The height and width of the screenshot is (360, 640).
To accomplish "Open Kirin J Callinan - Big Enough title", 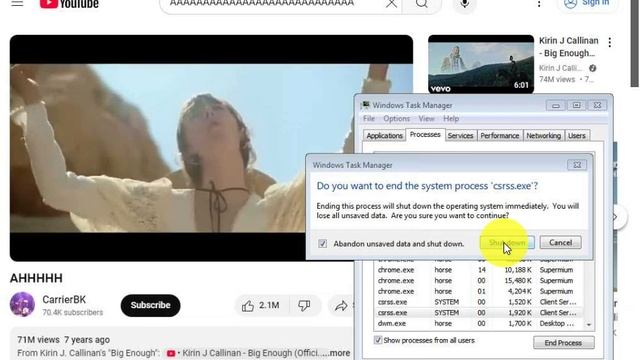I will (x=569, y=47).
